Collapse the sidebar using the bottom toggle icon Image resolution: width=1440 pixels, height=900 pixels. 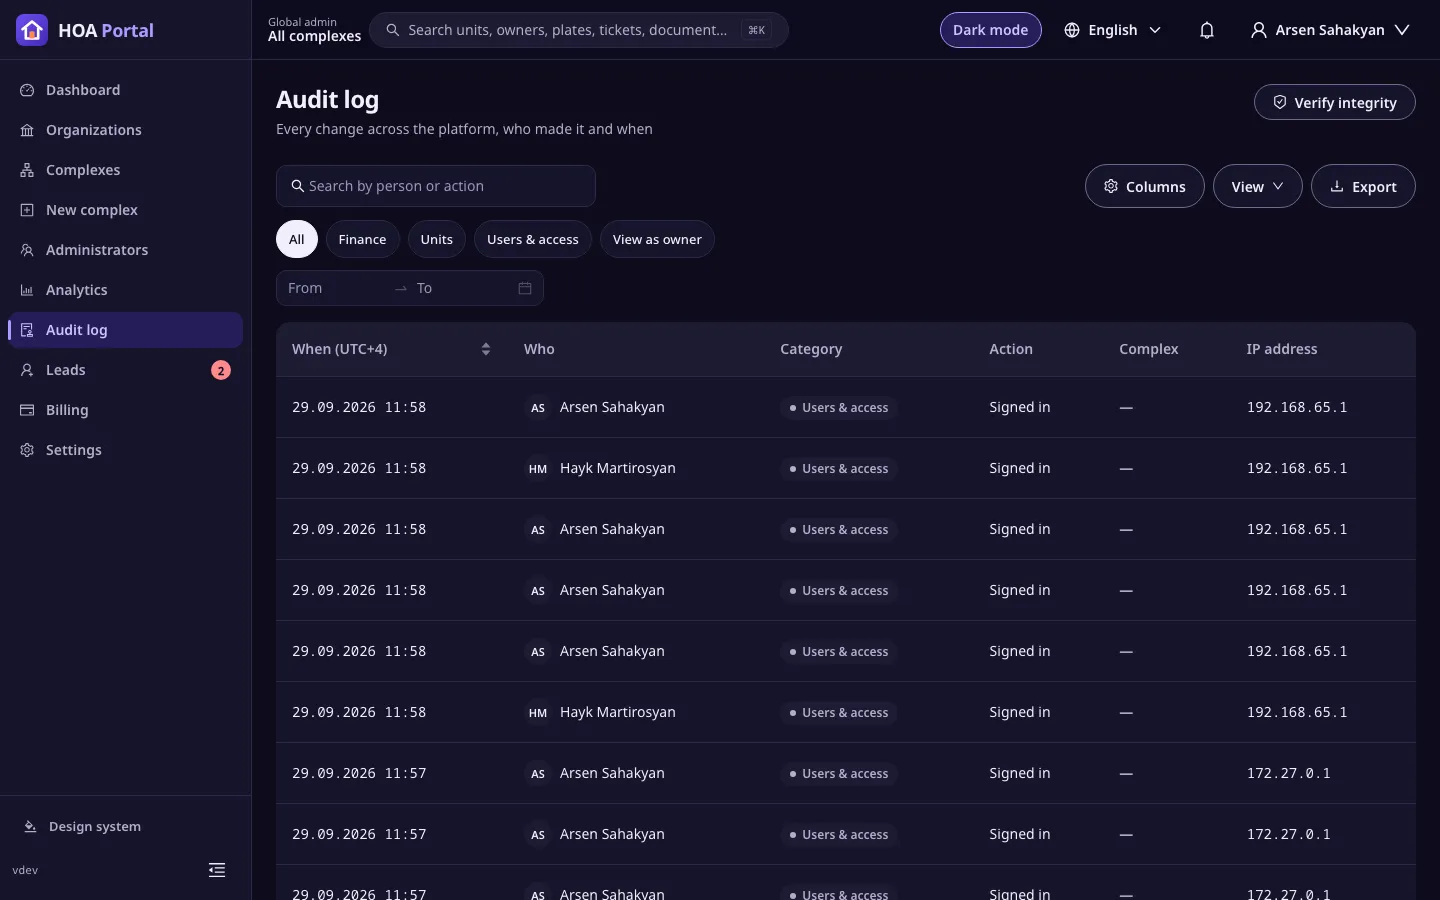217,870
